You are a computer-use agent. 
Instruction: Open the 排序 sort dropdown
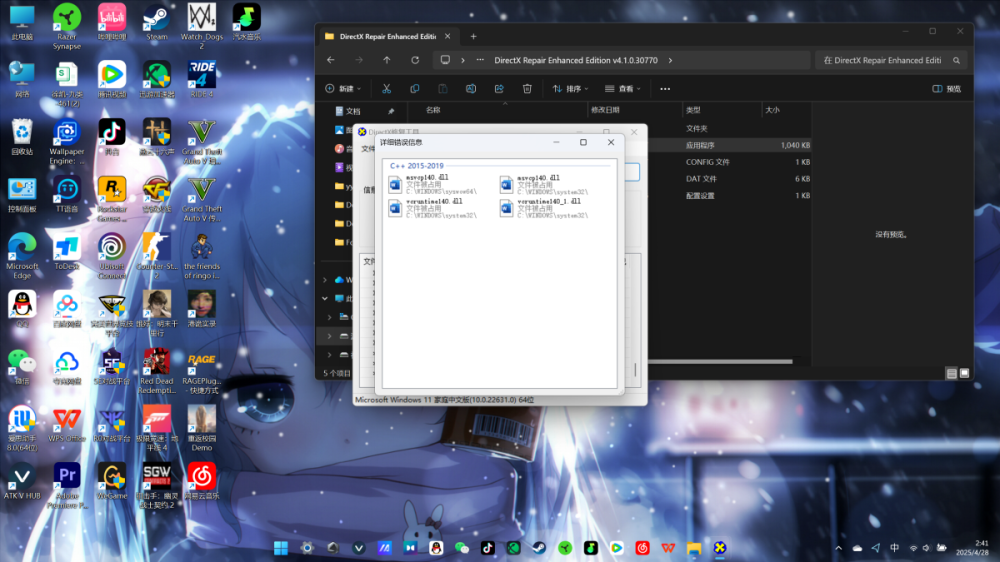coord(570,89)
